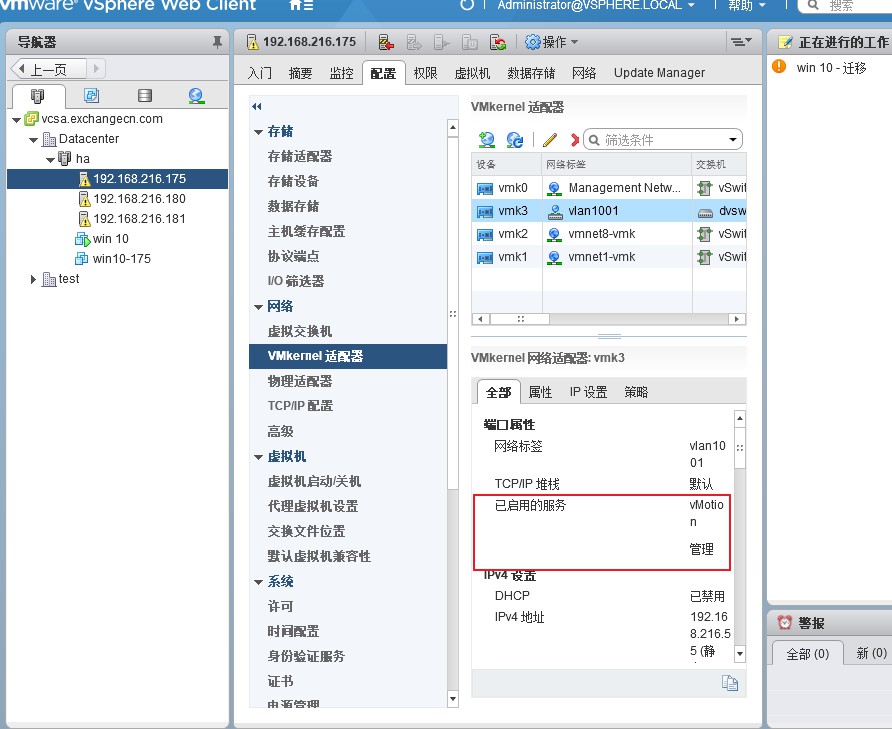Click the host toolbar icon with red arrow
Image resolution: width=892 pixels, height=729 pixels.
coord(386,42)
